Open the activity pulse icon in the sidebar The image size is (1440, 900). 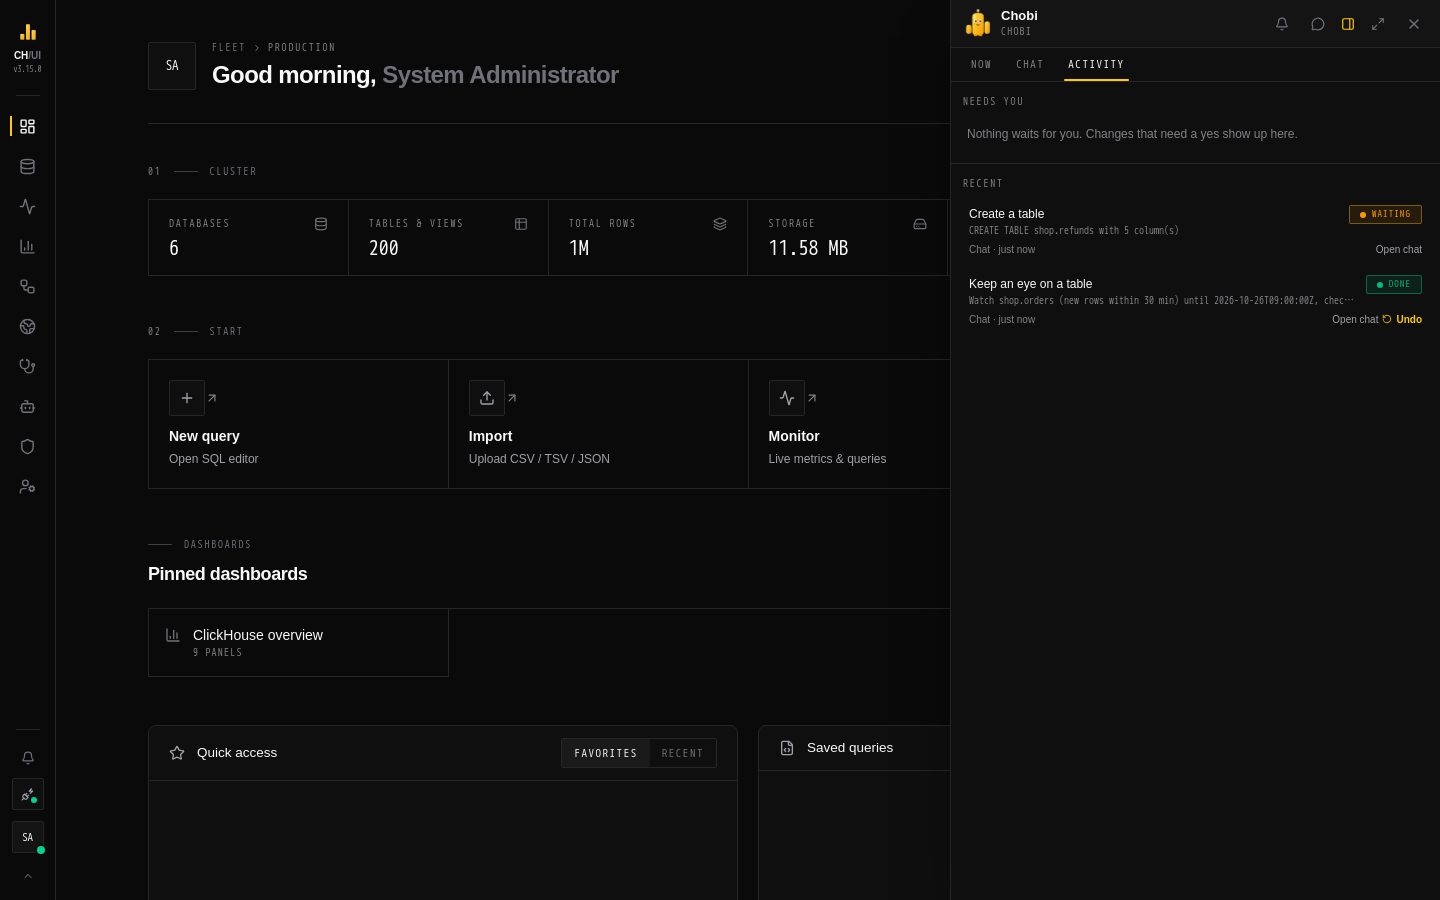[x=27, y=207]
